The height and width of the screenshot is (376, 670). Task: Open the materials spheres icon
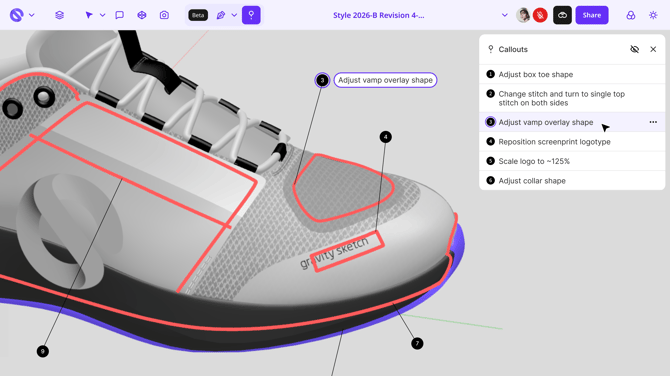631,15
